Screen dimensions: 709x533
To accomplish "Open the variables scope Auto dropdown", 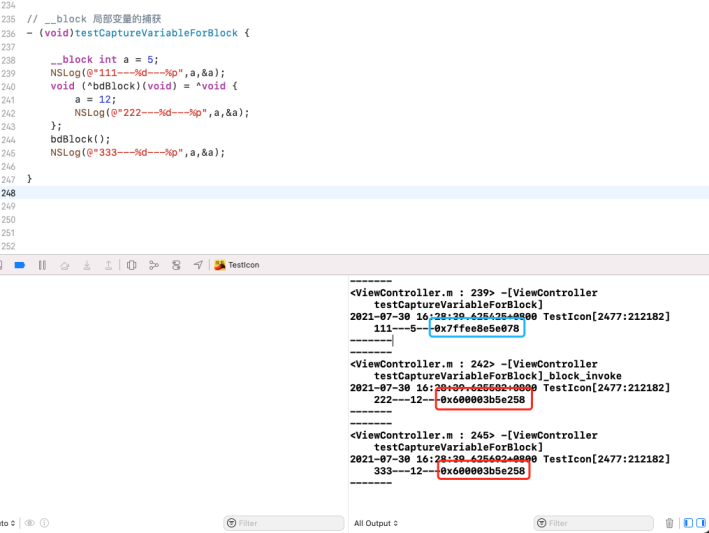I will [x=8, y=523].
